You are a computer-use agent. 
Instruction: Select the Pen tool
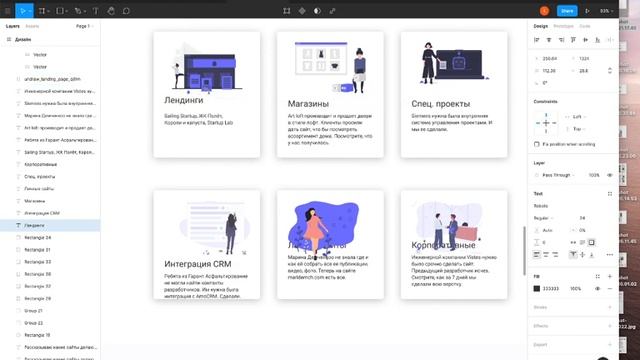pos(78,11)
